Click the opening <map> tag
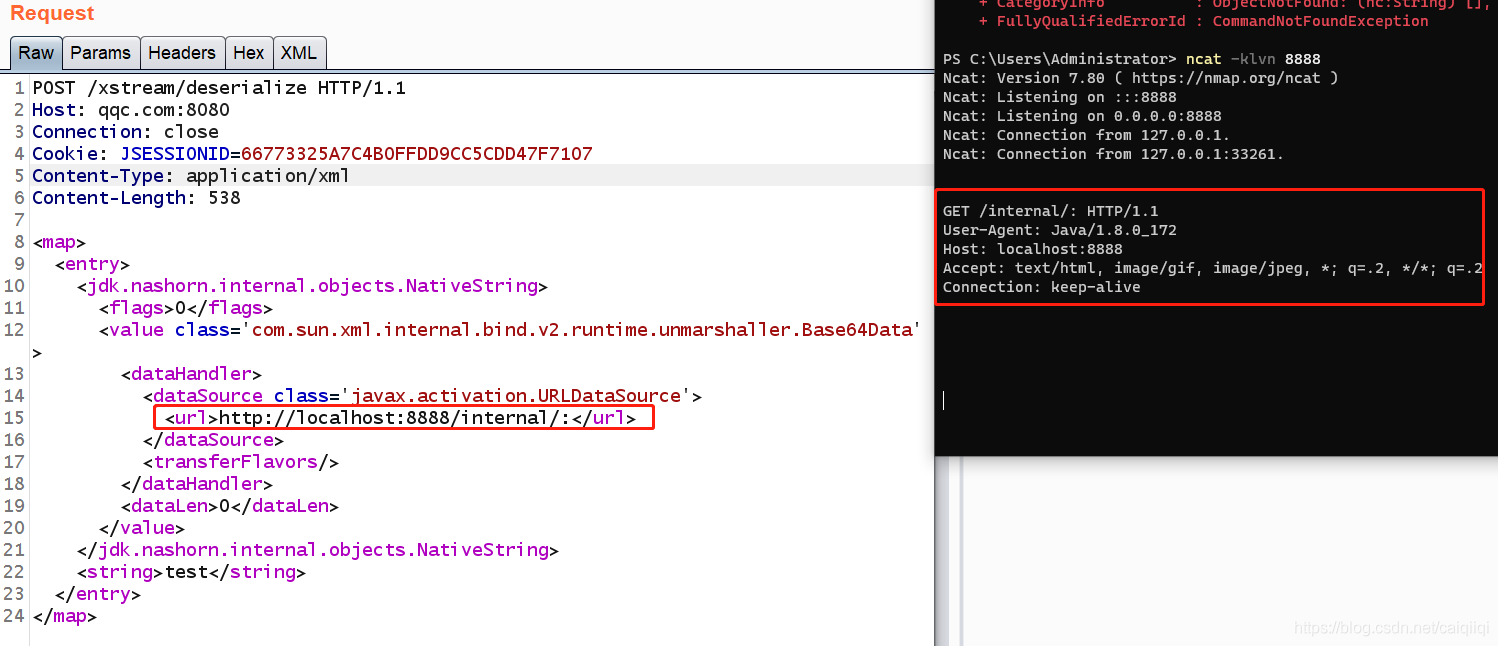The height and width of the screenshot is (646, 1498). (x=59, y=242)
